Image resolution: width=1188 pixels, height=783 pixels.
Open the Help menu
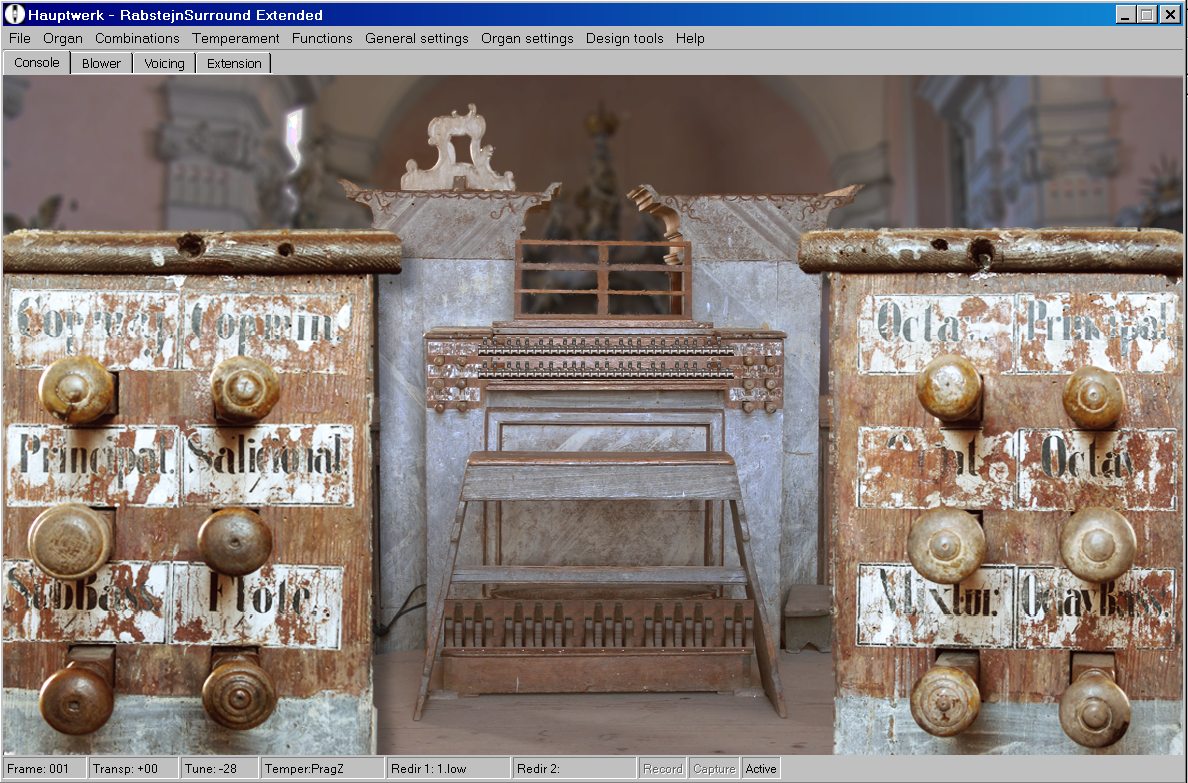(690, 38)
